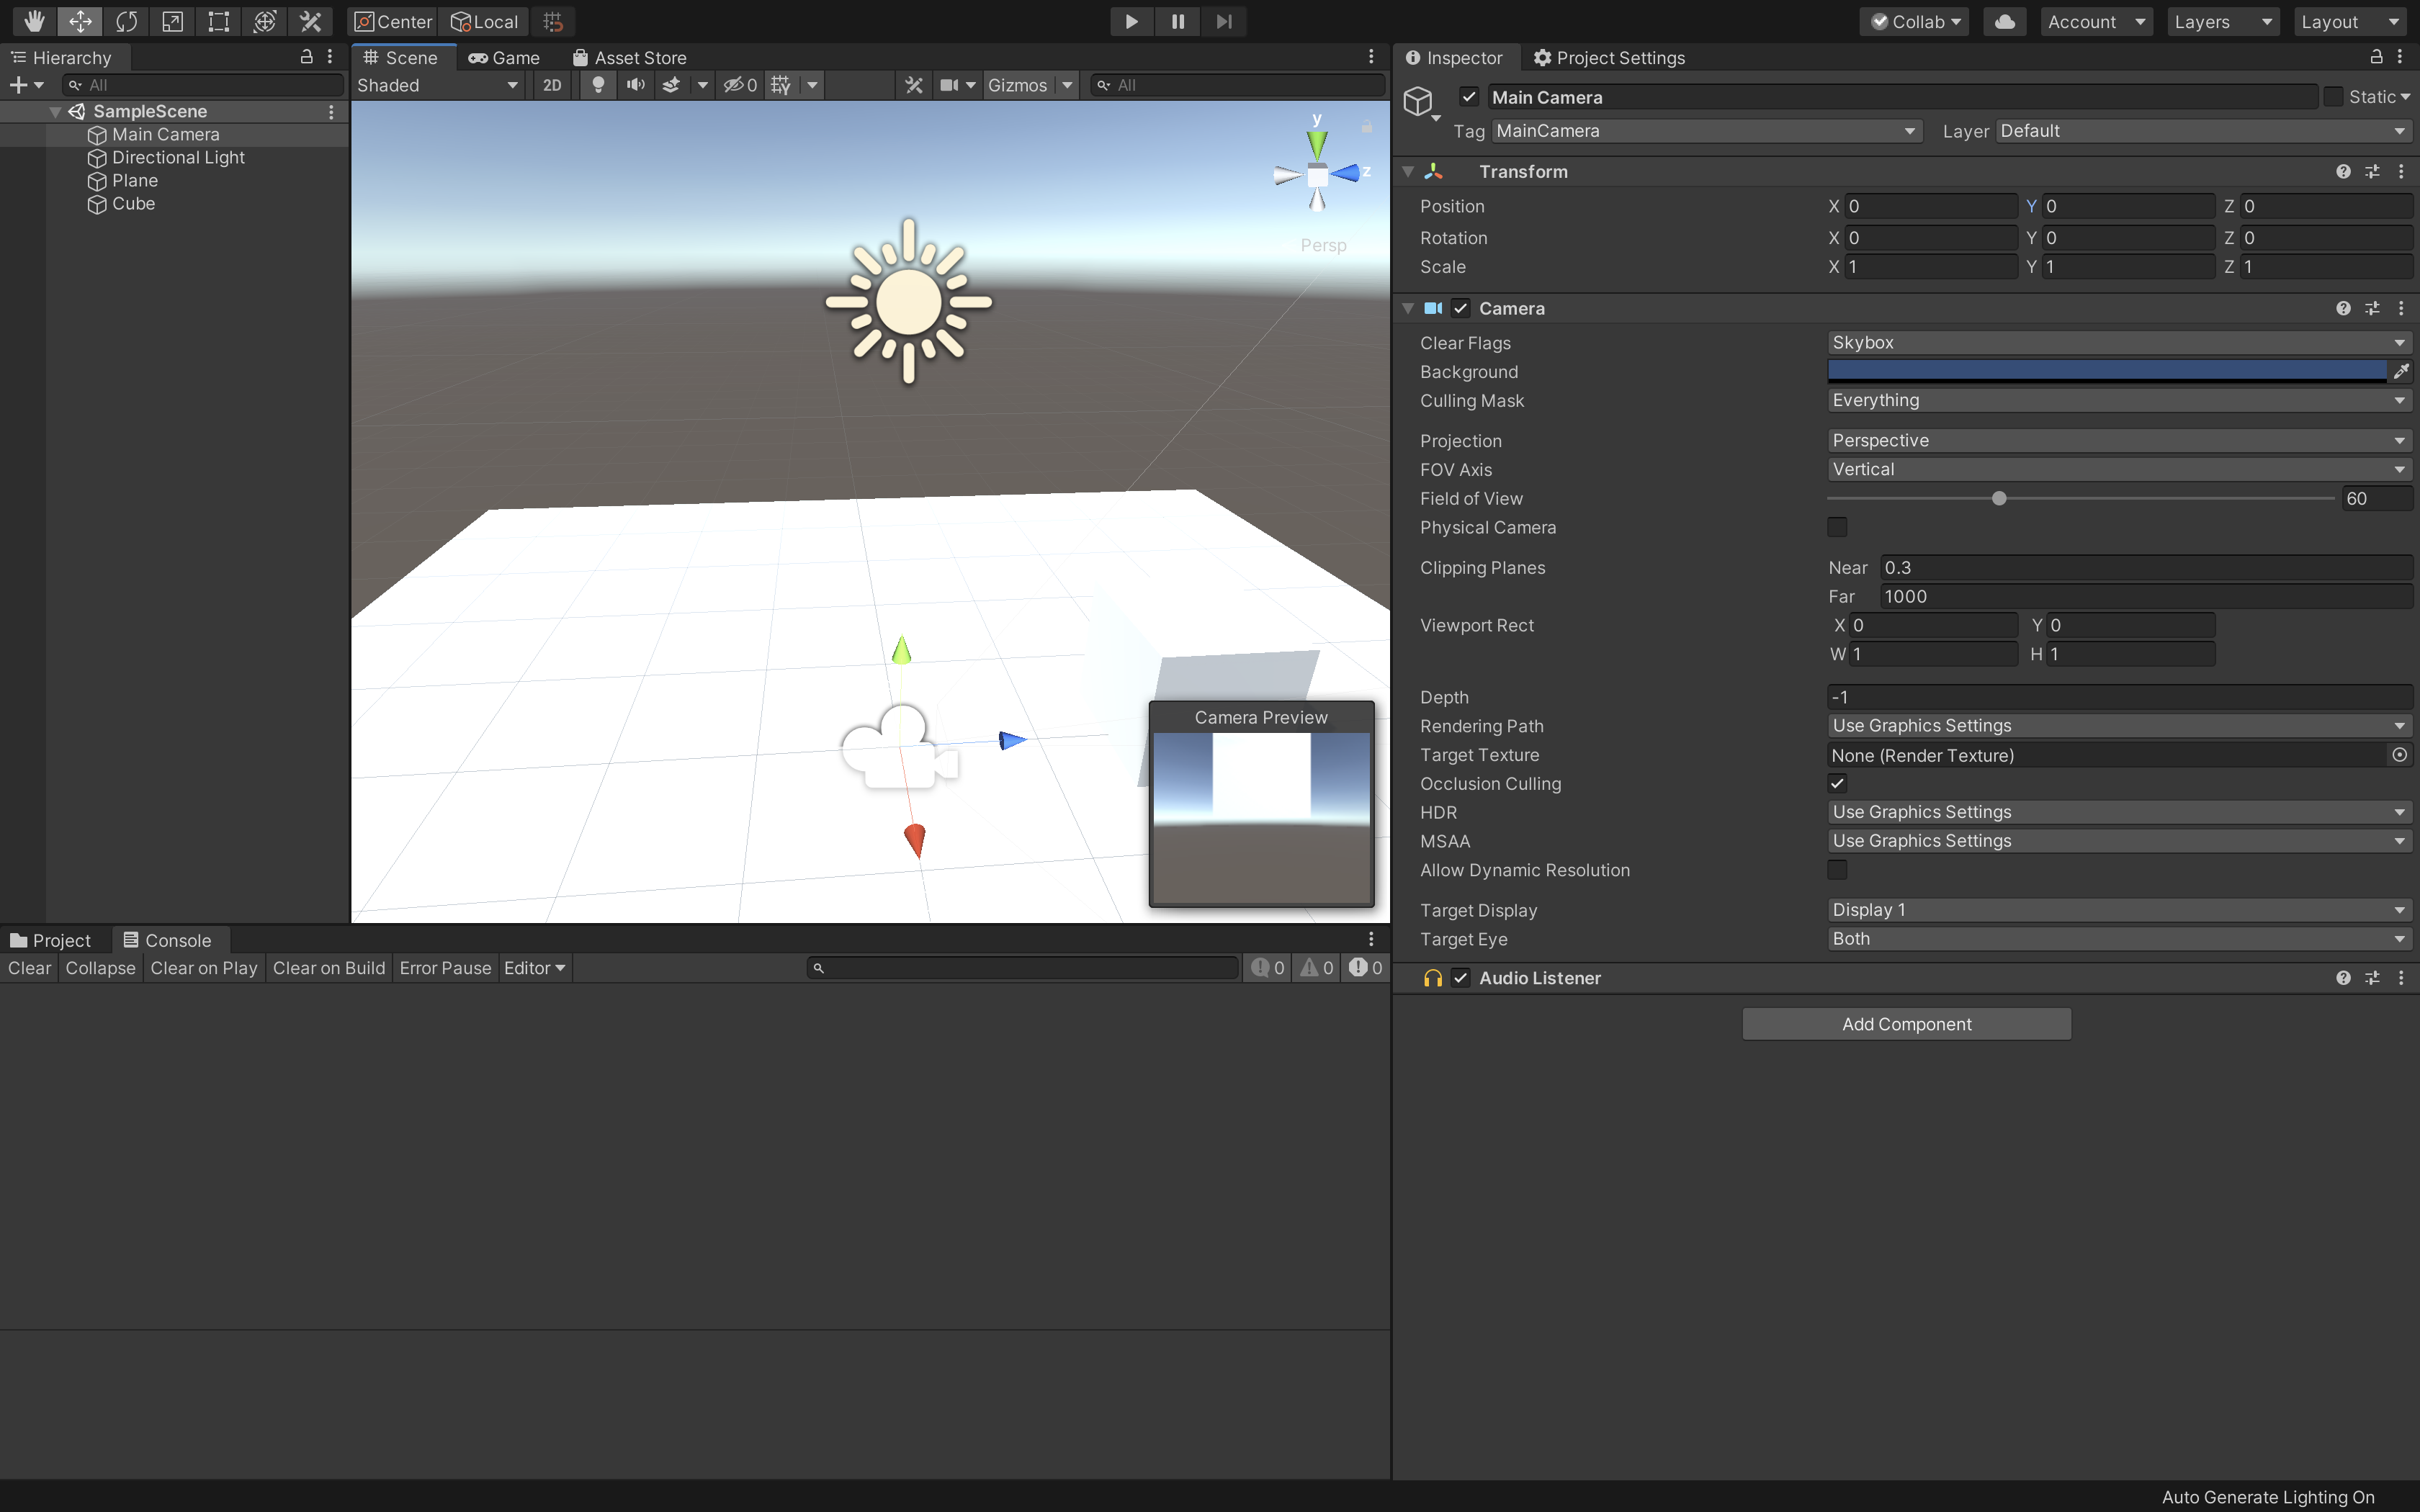Toggle scene audio speaker icon

tap(635, 85)
